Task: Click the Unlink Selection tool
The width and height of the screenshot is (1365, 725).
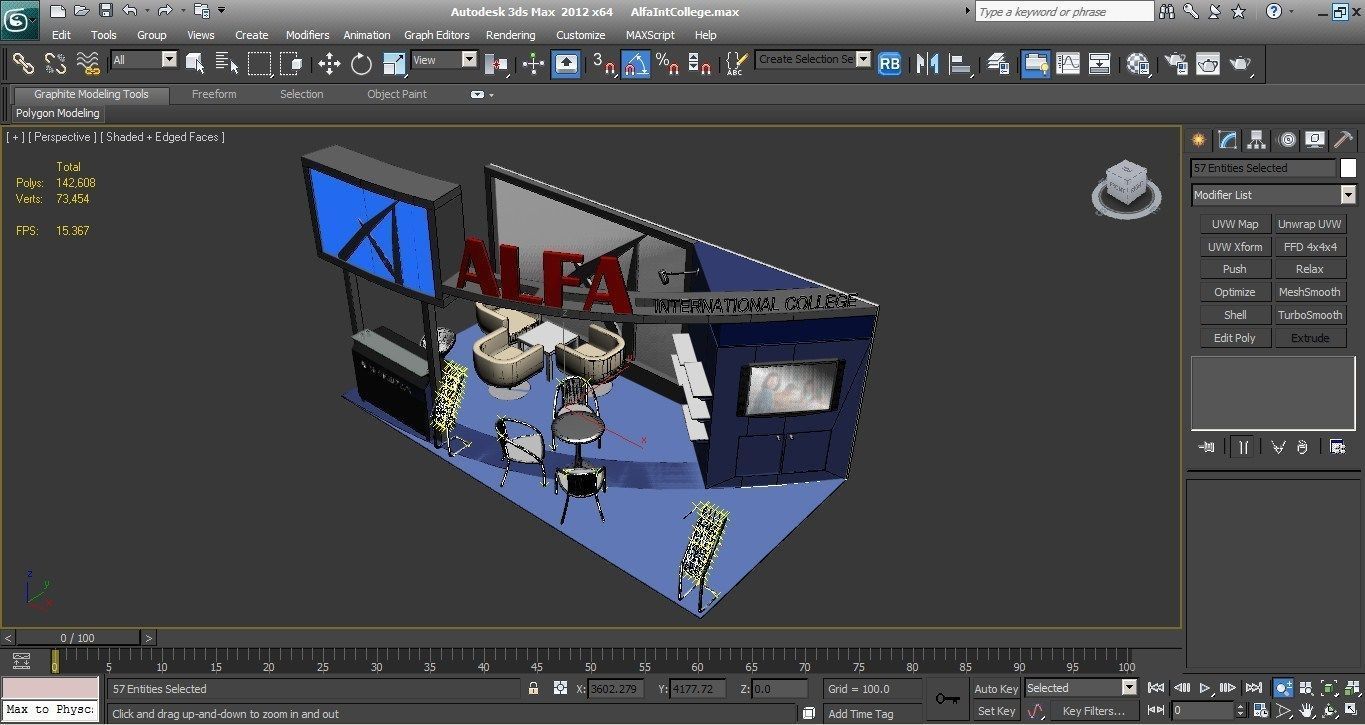Action: pyautogui.click(x=55, y=64)
